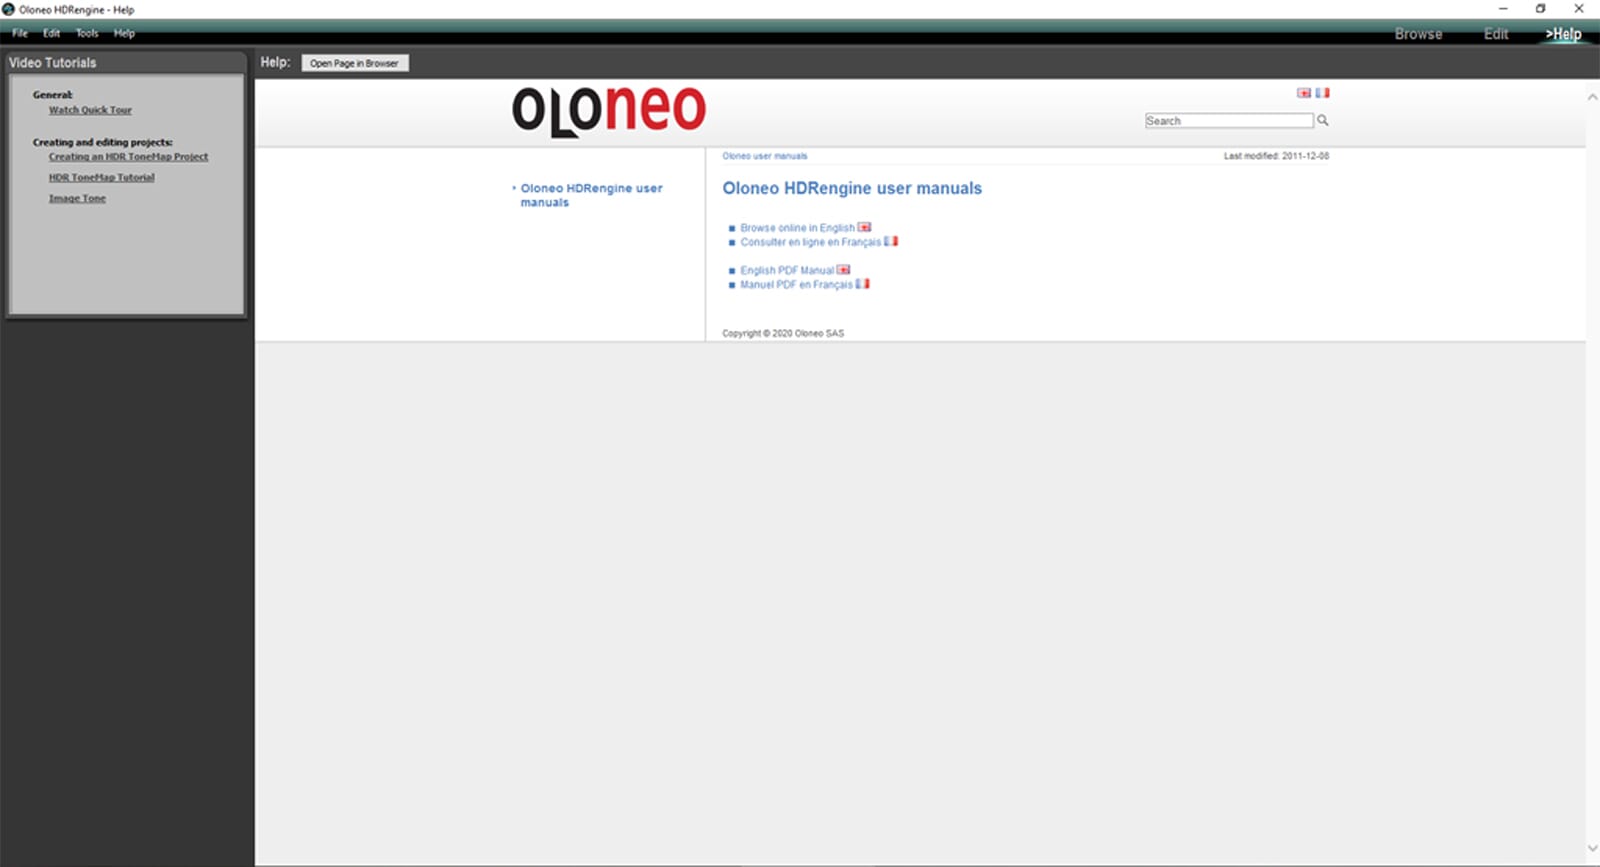
Task: Click the scroll up arrow of the help page
Action: [x=1592, y=97]
